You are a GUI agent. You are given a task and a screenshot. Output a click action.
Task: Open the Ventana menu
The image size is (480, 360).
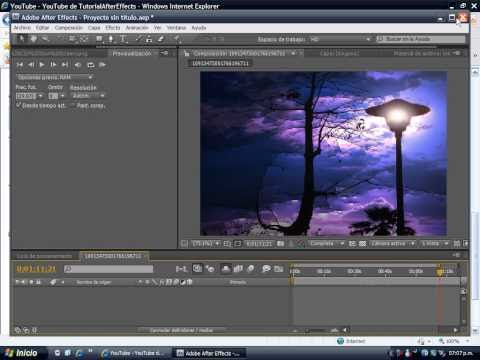pyautogui.click(x=176, y=28)
